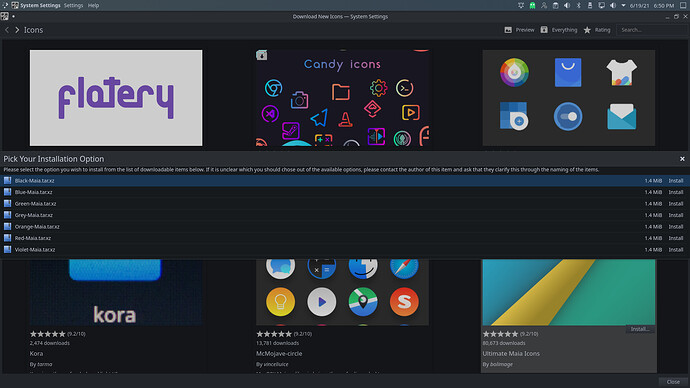Expand the system tray hidden icons arrow
Viewport: 690px width, 388px height.
click(623, 5)
